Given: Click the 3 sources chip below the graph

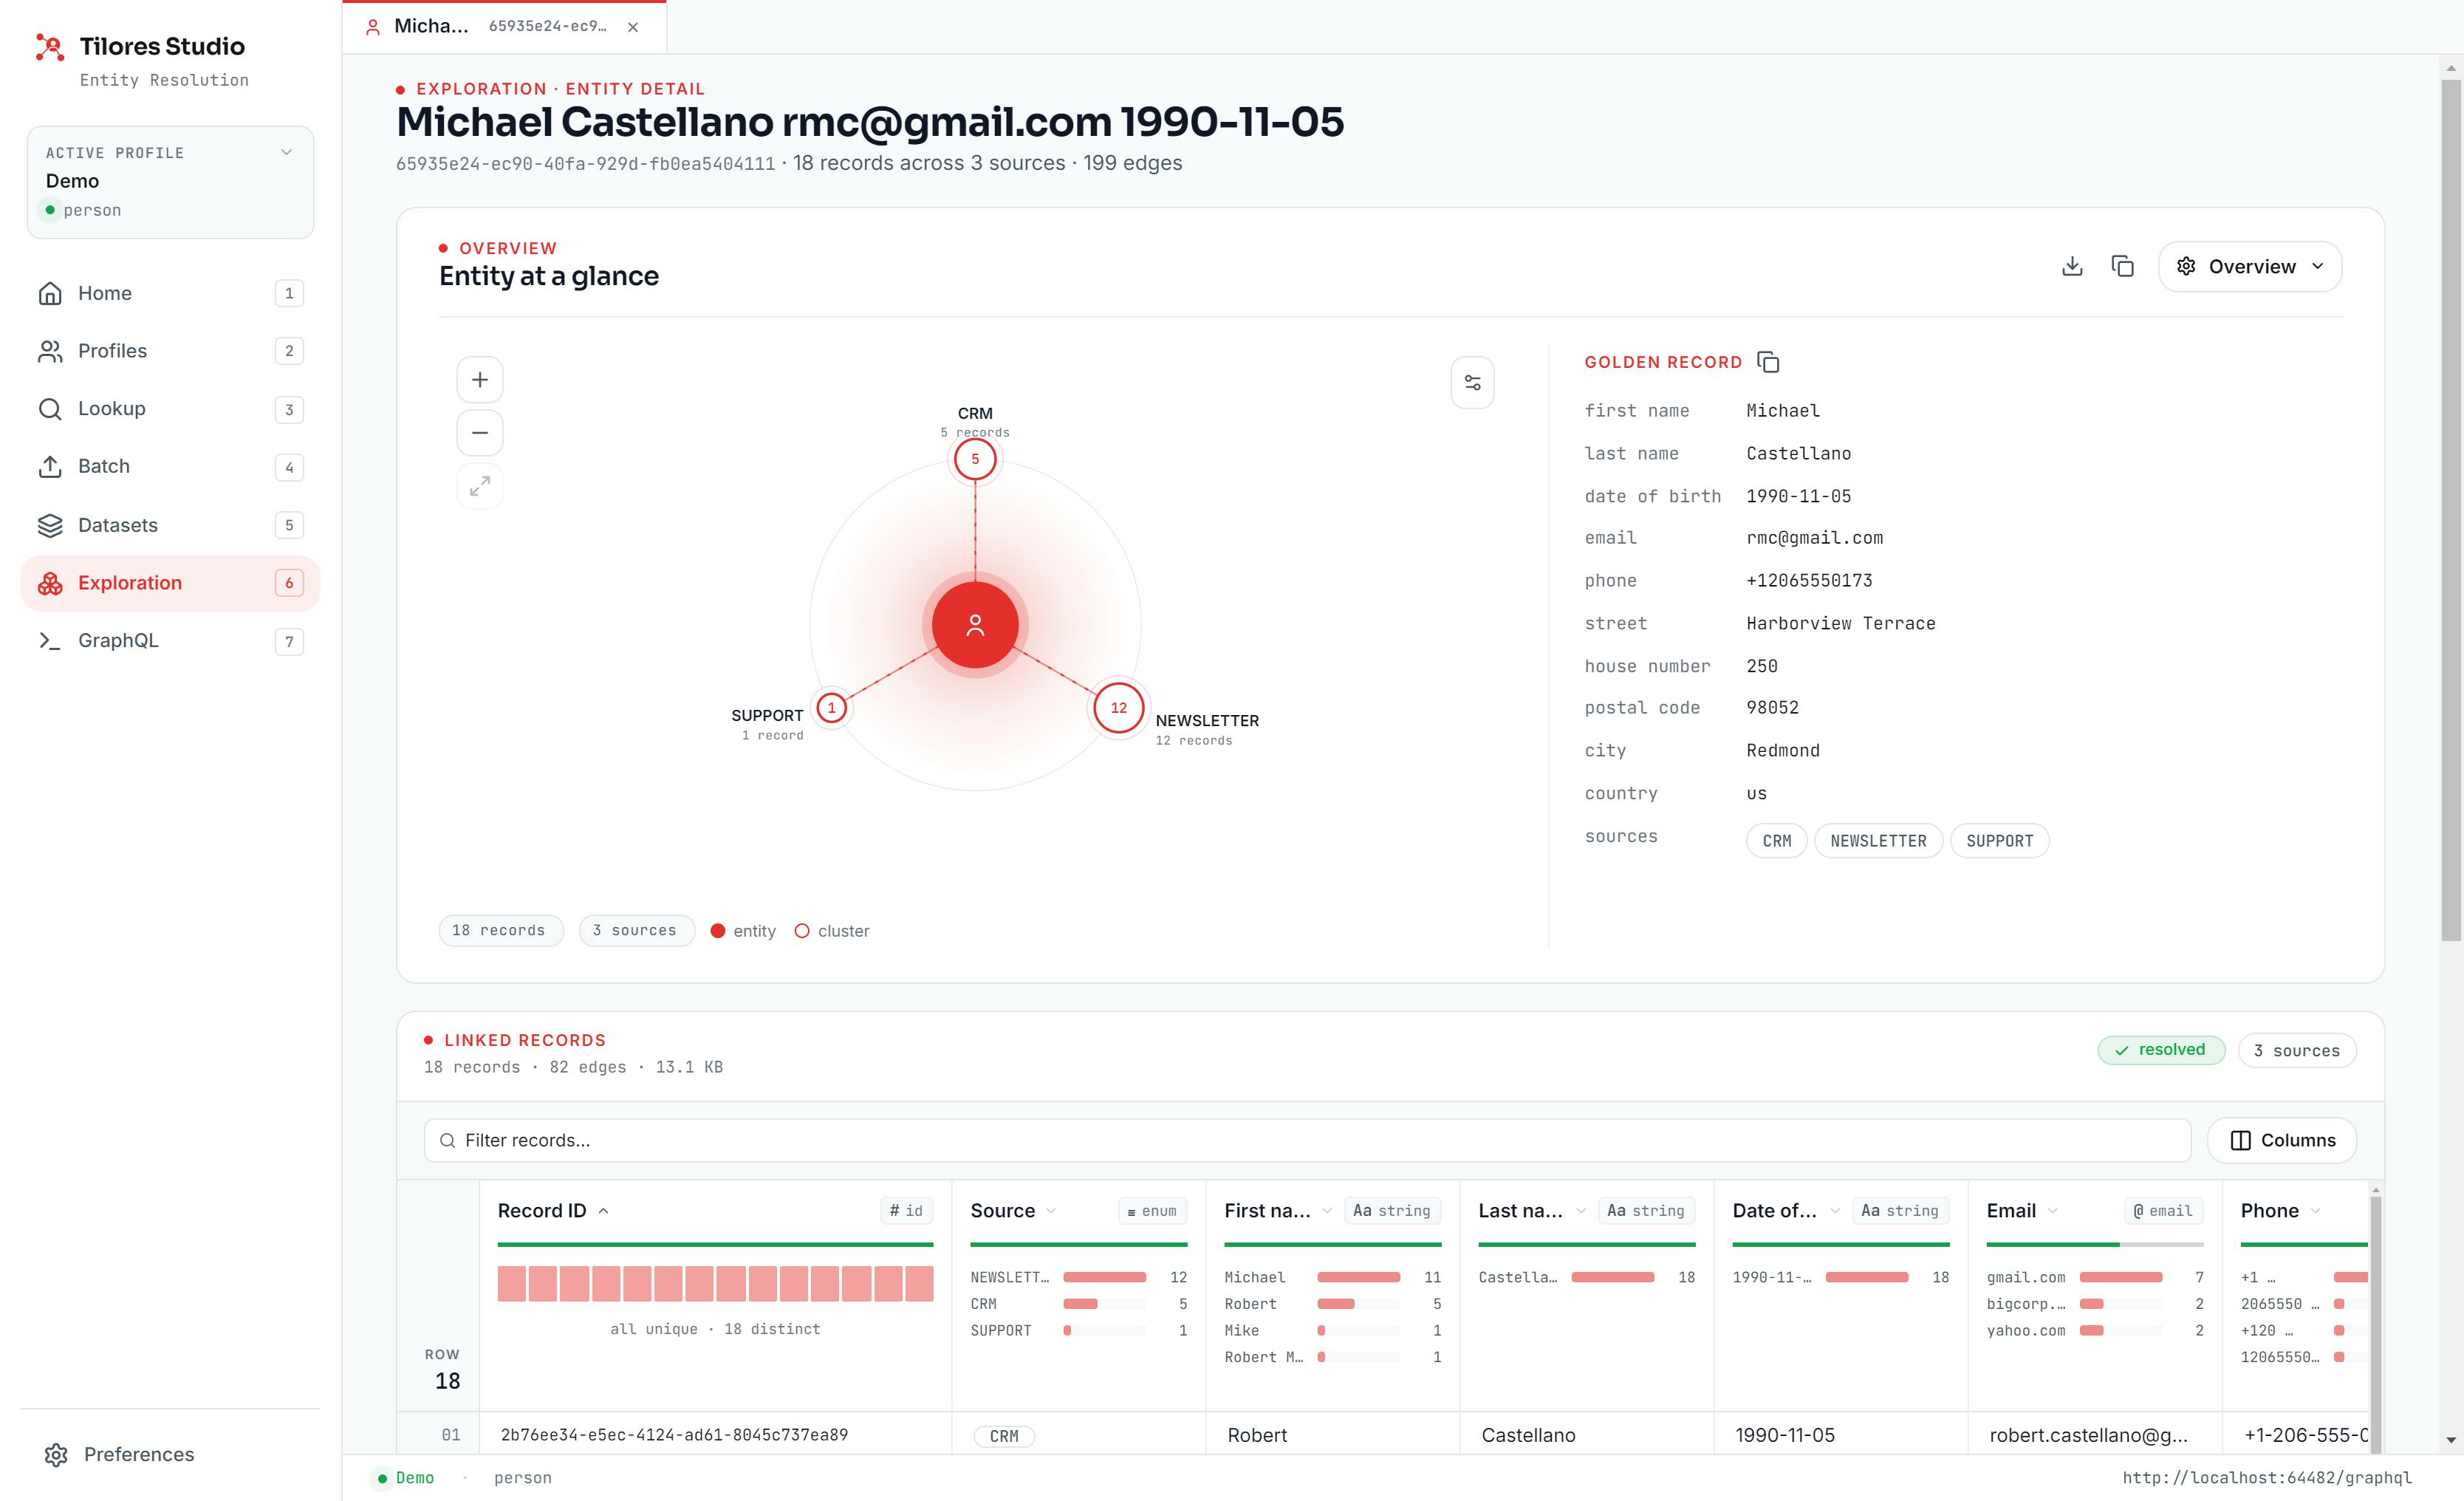Looking at the screenshot, I should tap(636, 930).
